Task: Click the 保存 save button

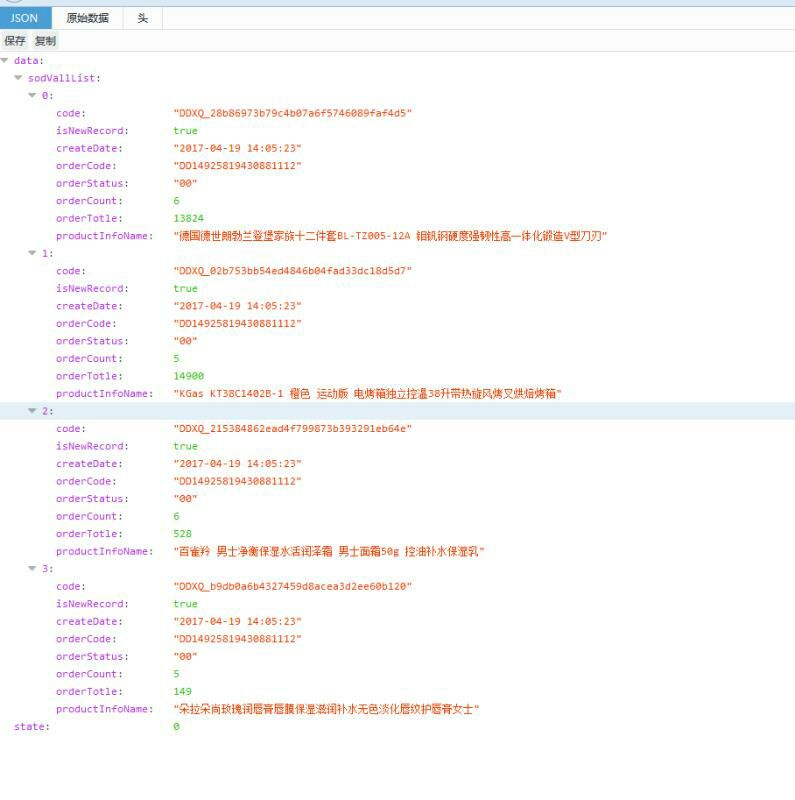Action: point(15,41)
